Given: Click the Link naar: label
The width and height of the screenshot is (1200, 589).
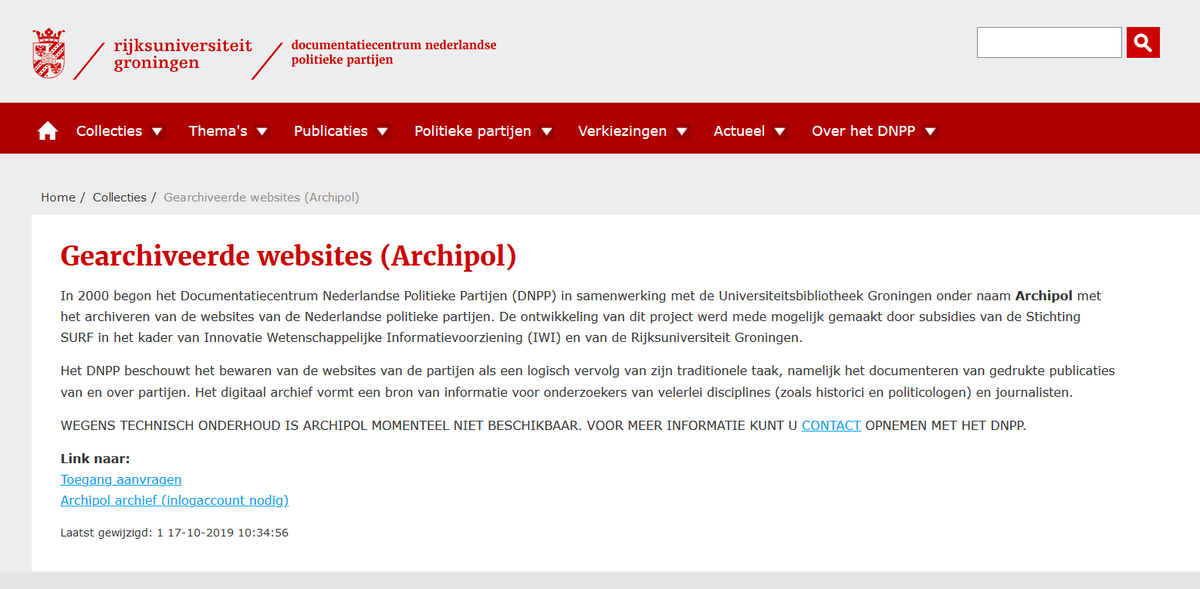Looking at the screenshot, I should (95, 459).
